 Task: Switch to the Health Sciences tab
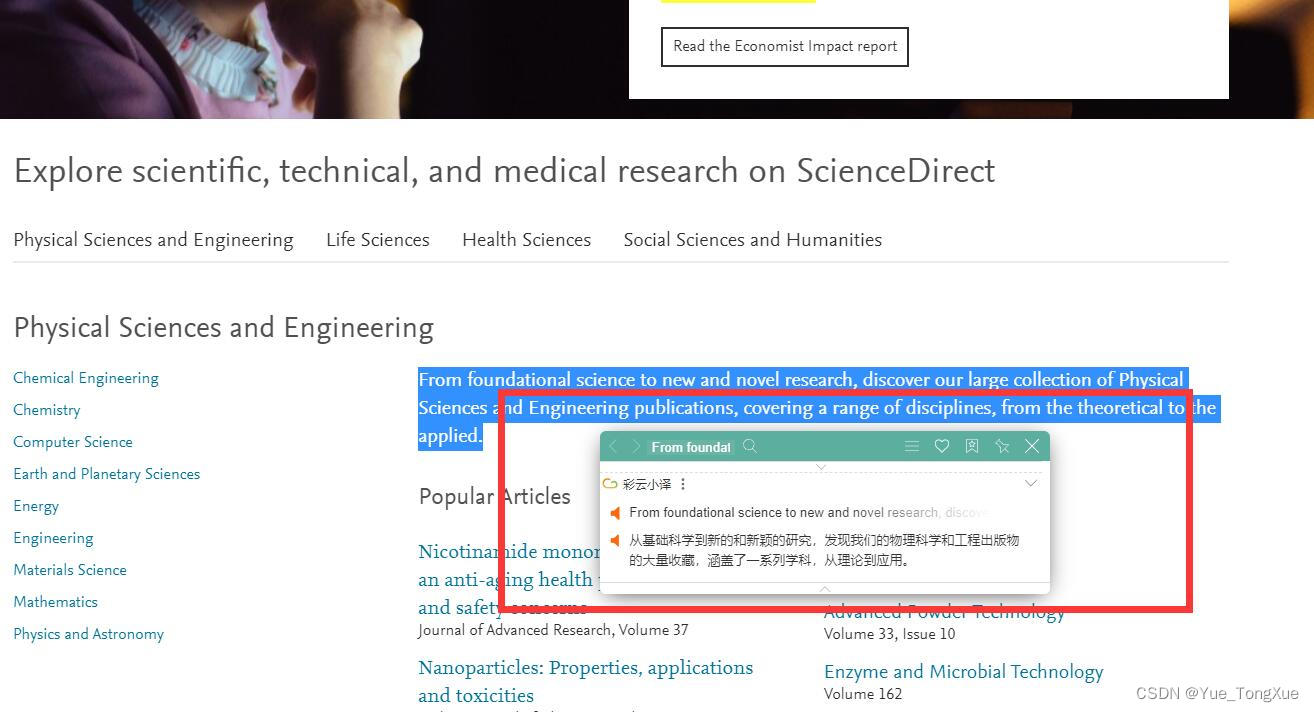[526, 240]
